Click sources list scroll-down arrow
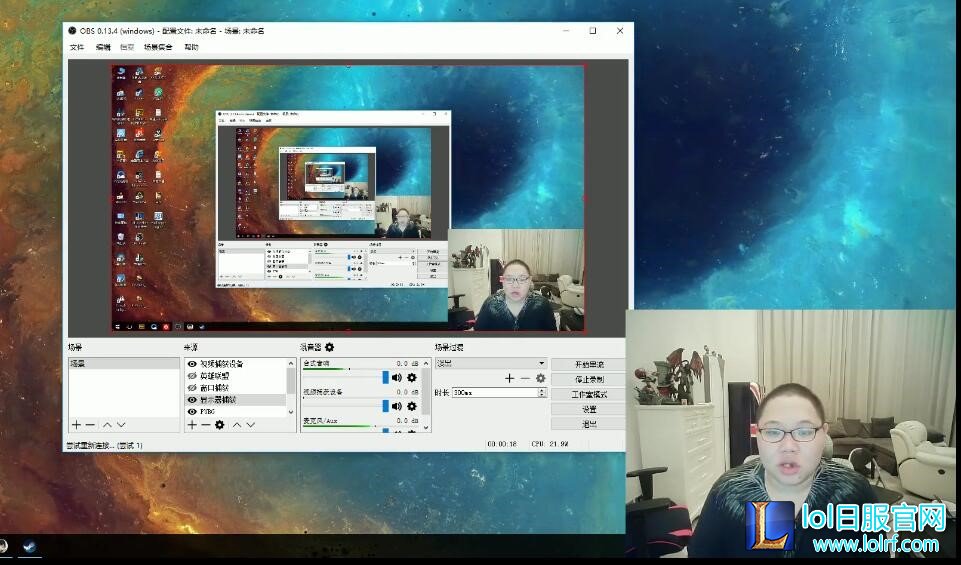961x565 pixels. point(291,412)
